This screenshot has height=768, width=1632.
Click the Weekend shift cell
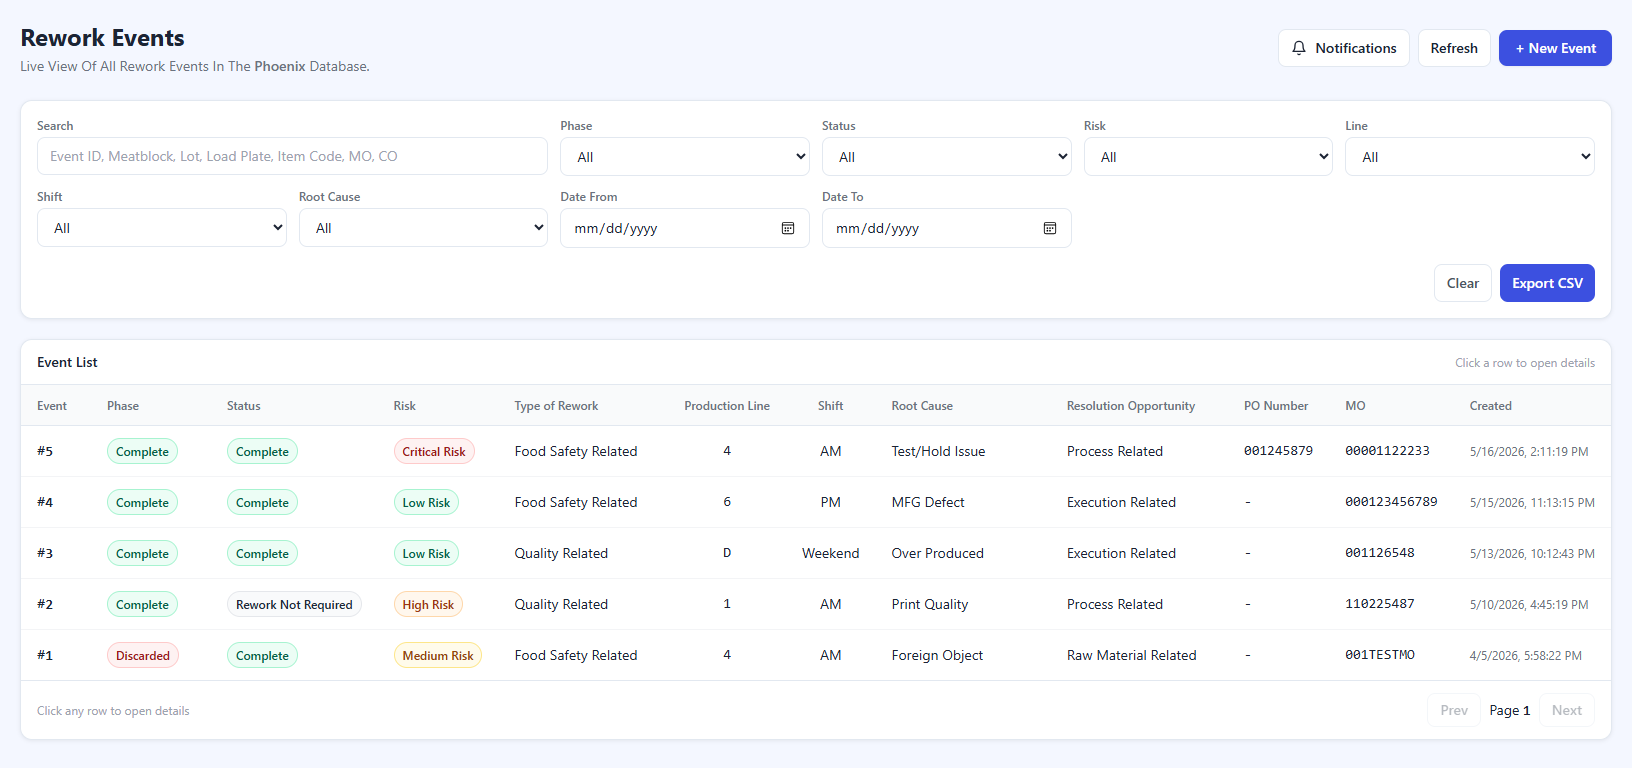pos(830,553)
